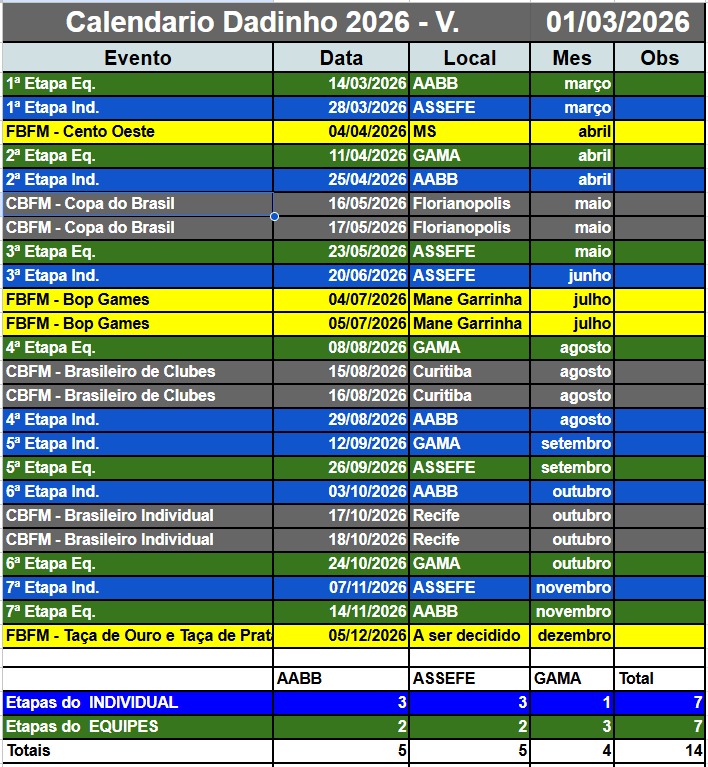The image size is (708, 767).
Task: Click the date cell 14/03/2026
Action: click(x=341, y=84)
